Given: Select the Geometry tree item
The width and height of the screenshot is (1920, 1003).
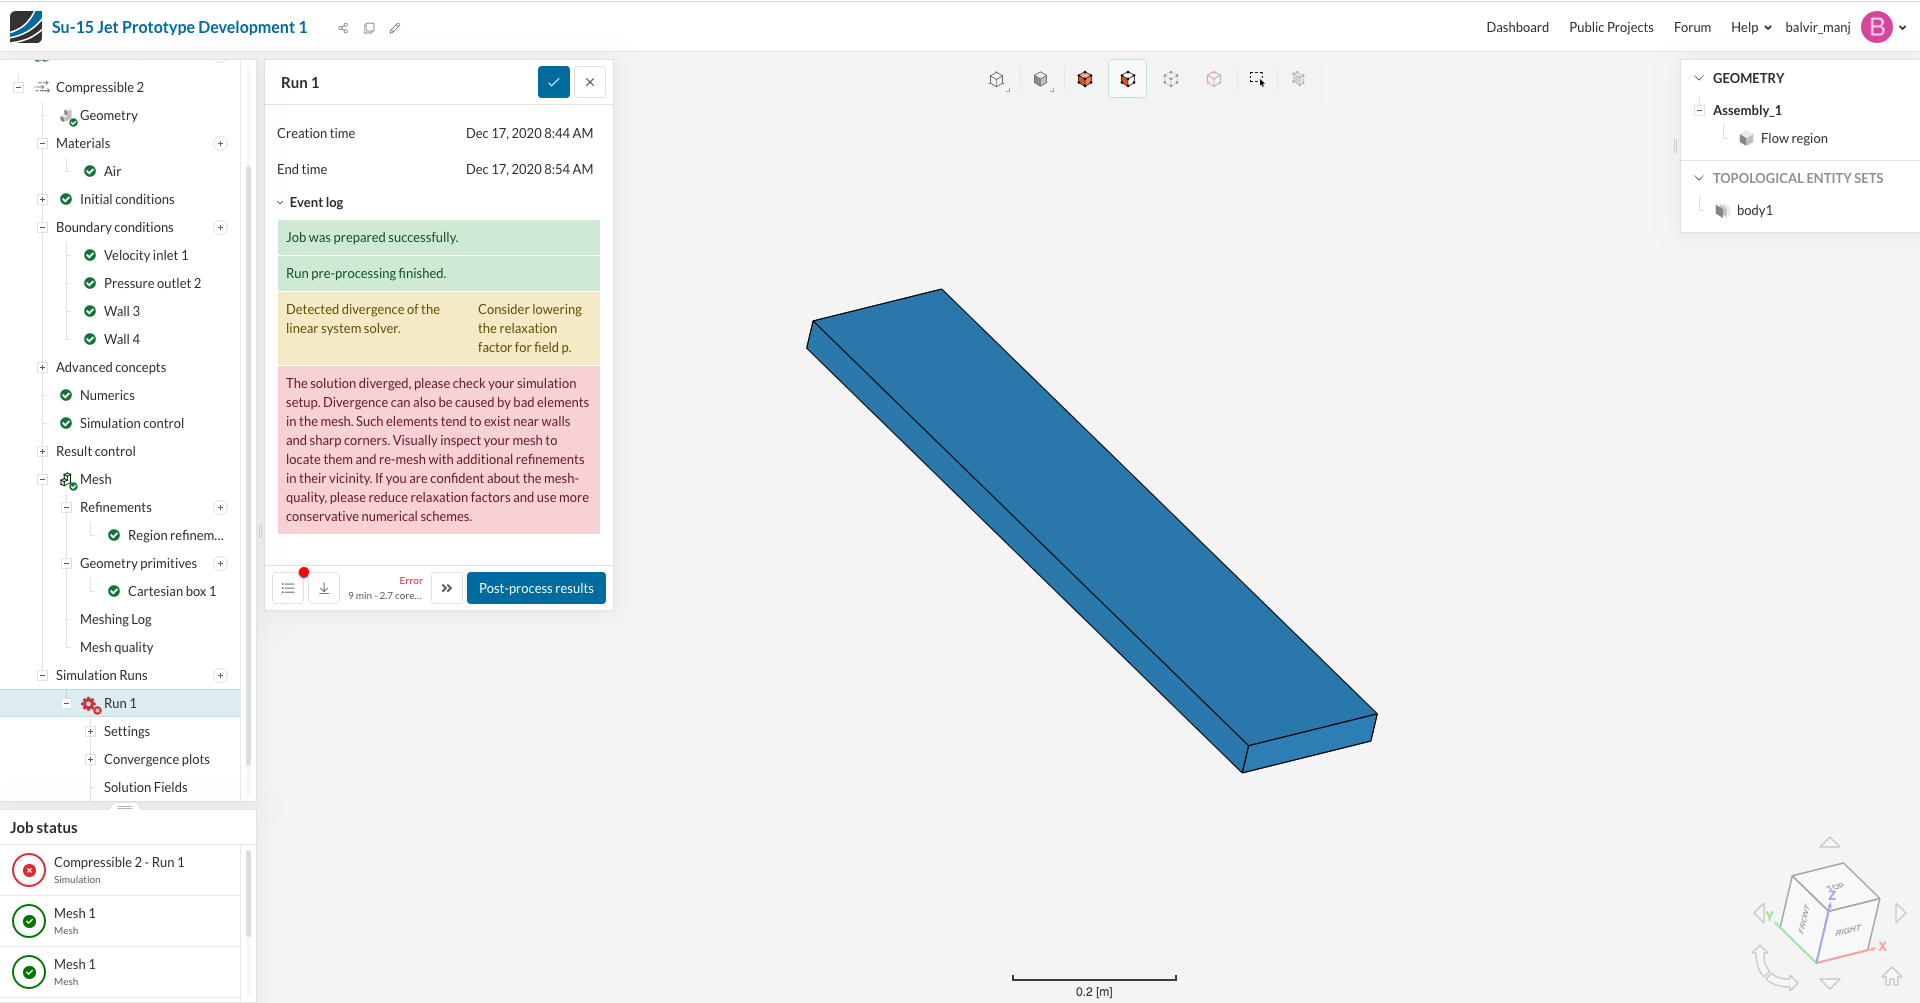Looking at the screenshot, I should [108, 115].
